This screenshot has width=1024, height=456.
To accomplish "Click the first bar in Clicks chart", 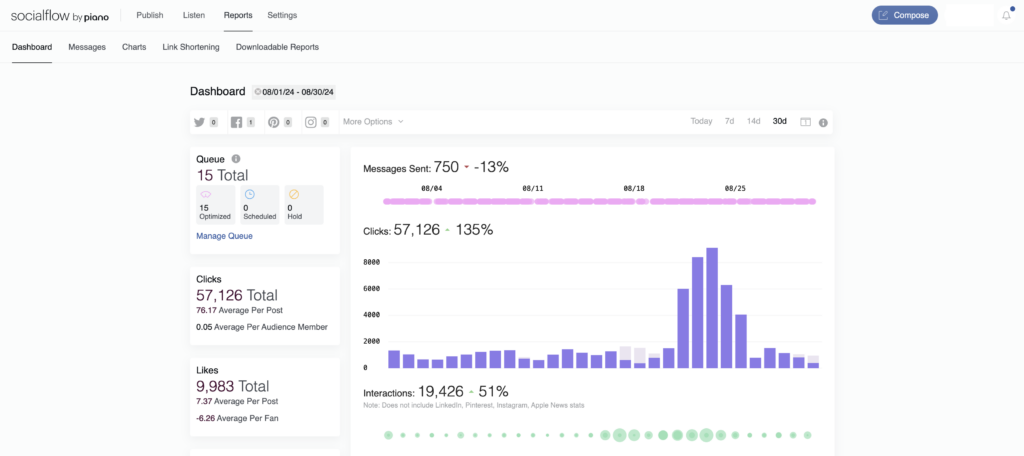I will pos(394,359).
